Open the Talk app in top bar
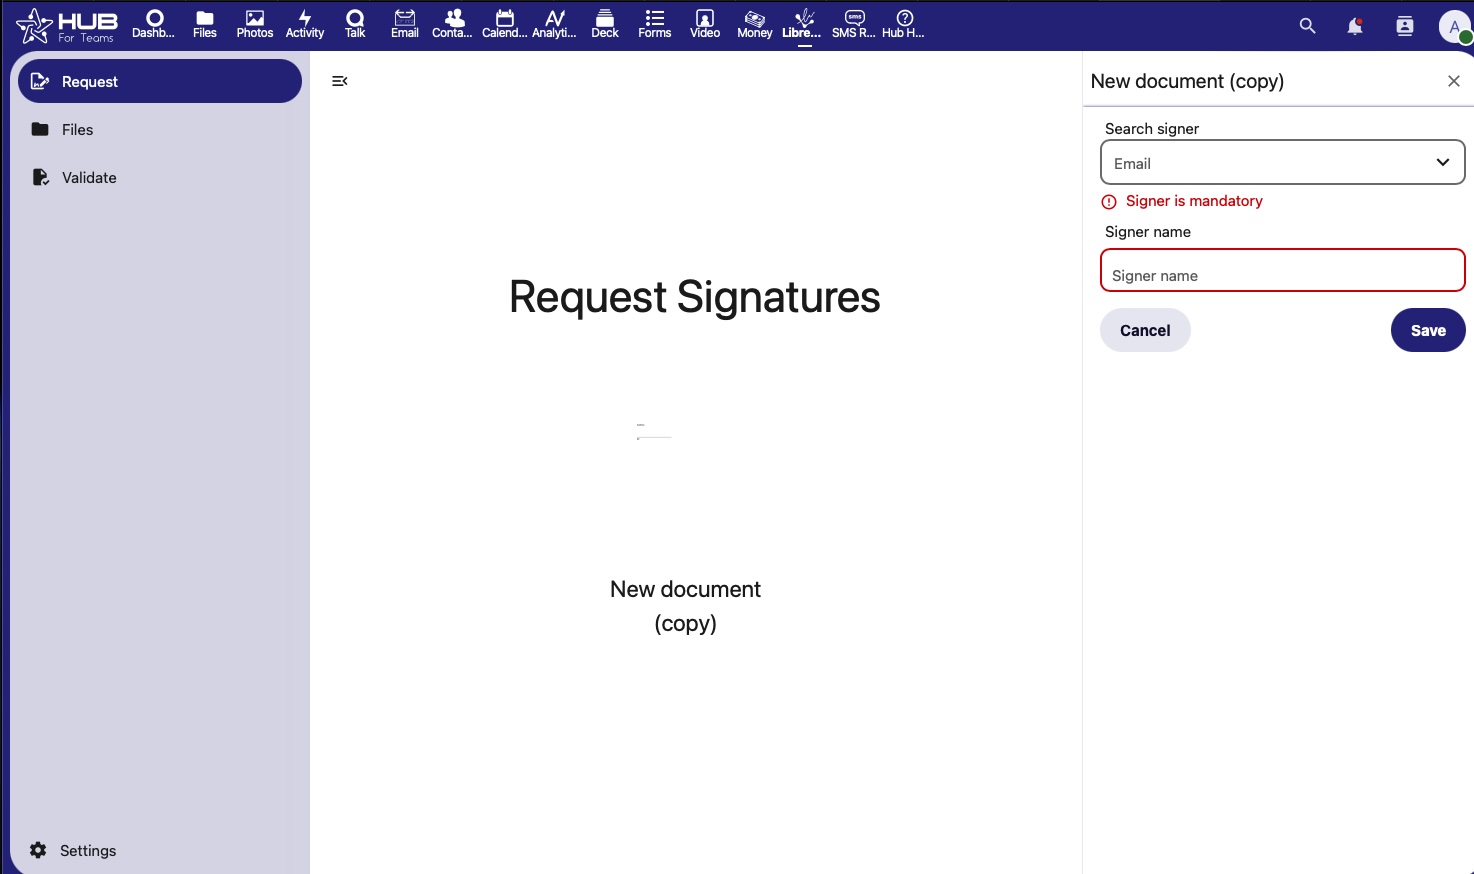 click(x=355, y=24)
